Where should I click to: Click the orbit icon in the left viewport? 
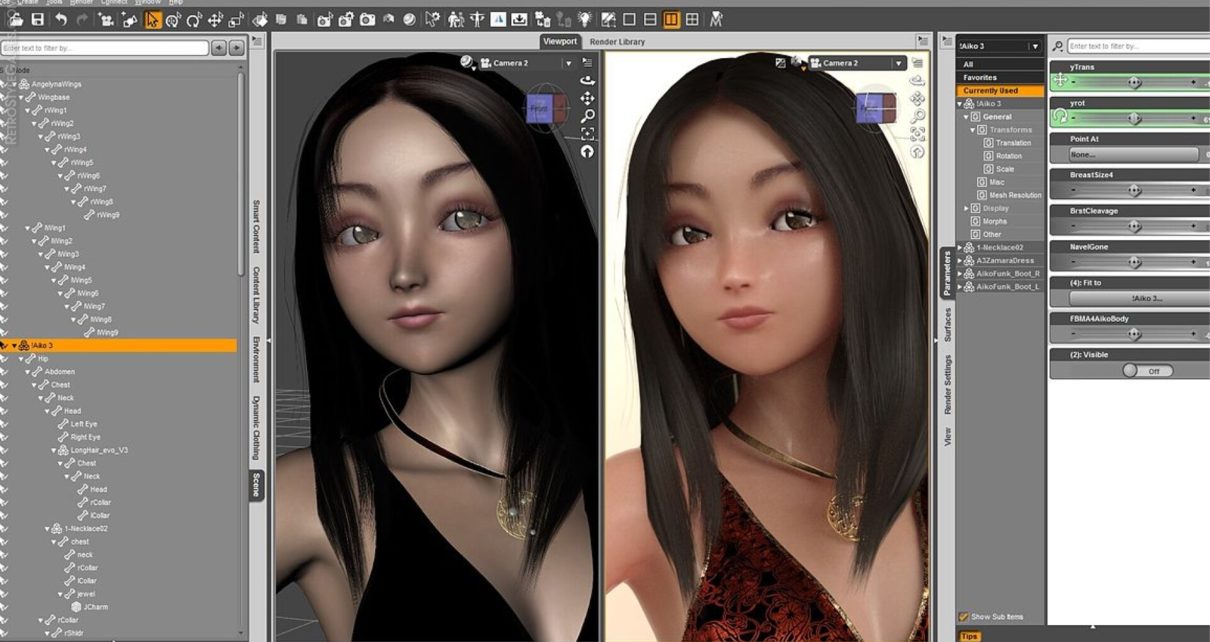point(587,80)
